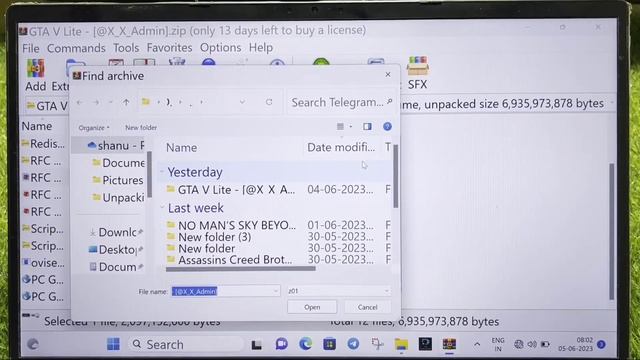Open the dark terminal taskbar icon
640x360 pixels.
pyautogui.click(x=425, y=344)
